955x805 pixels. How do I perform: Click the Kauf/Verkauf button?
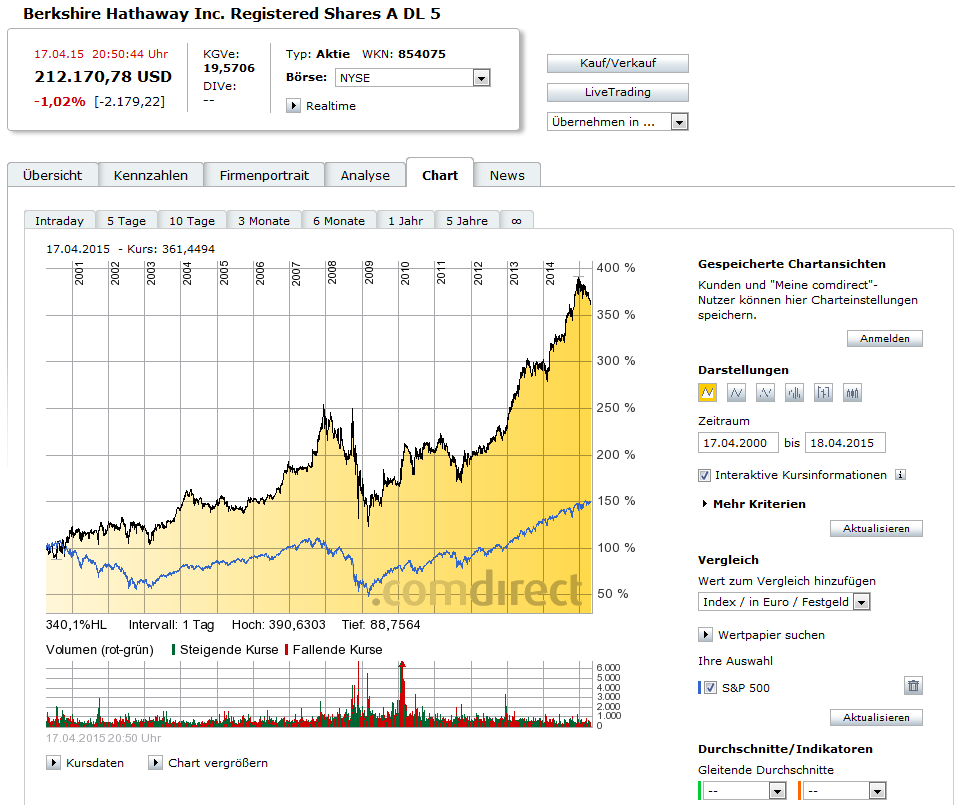point(618,63)
